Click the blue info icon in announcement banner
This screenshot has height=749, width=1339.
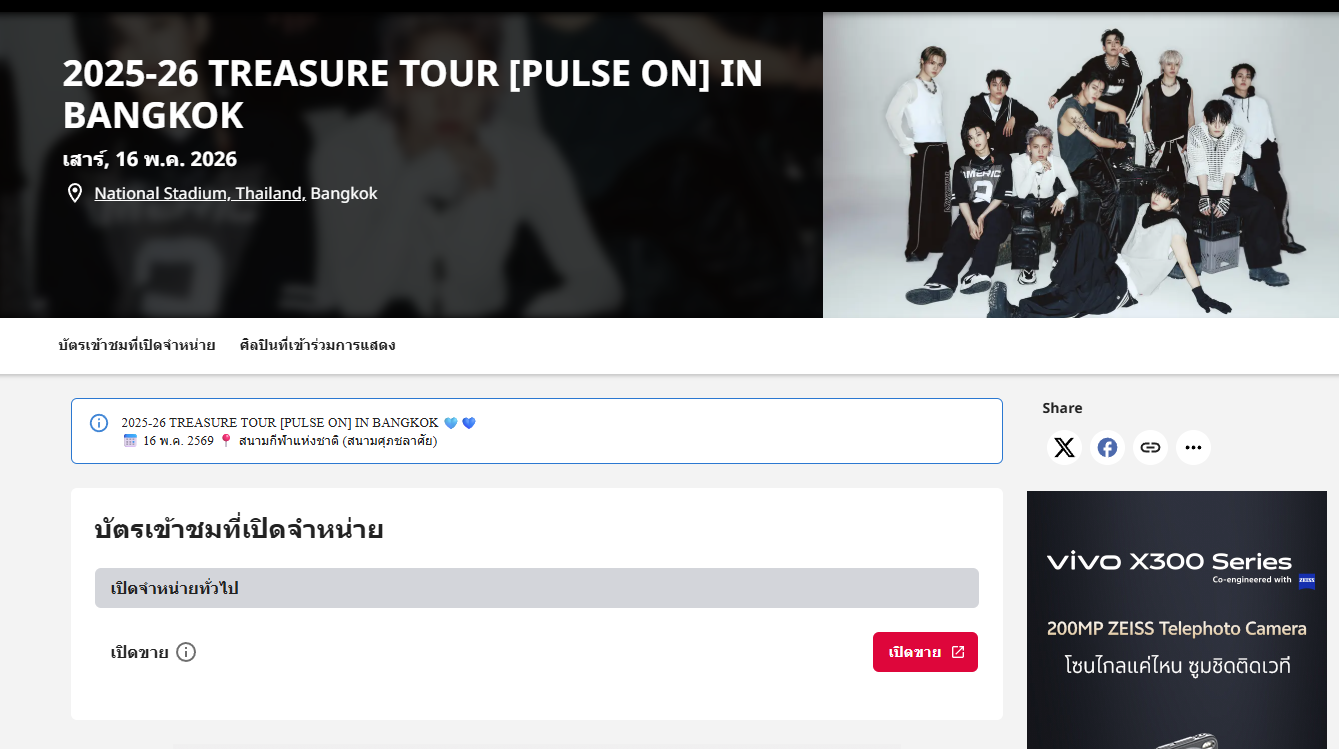(x=99, y=423)
